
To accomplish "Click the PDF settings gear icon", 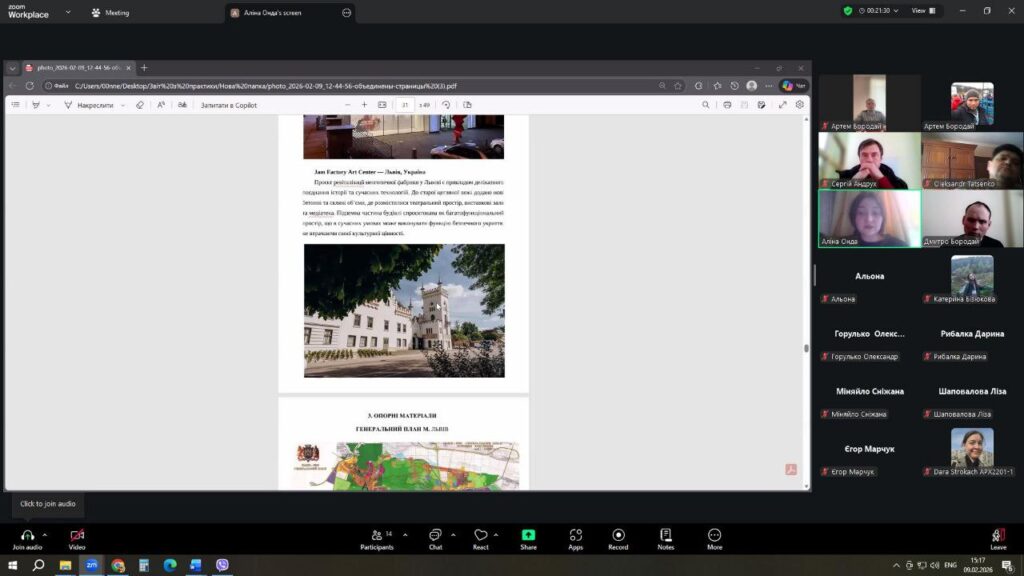I will click(x=800, y=105).
